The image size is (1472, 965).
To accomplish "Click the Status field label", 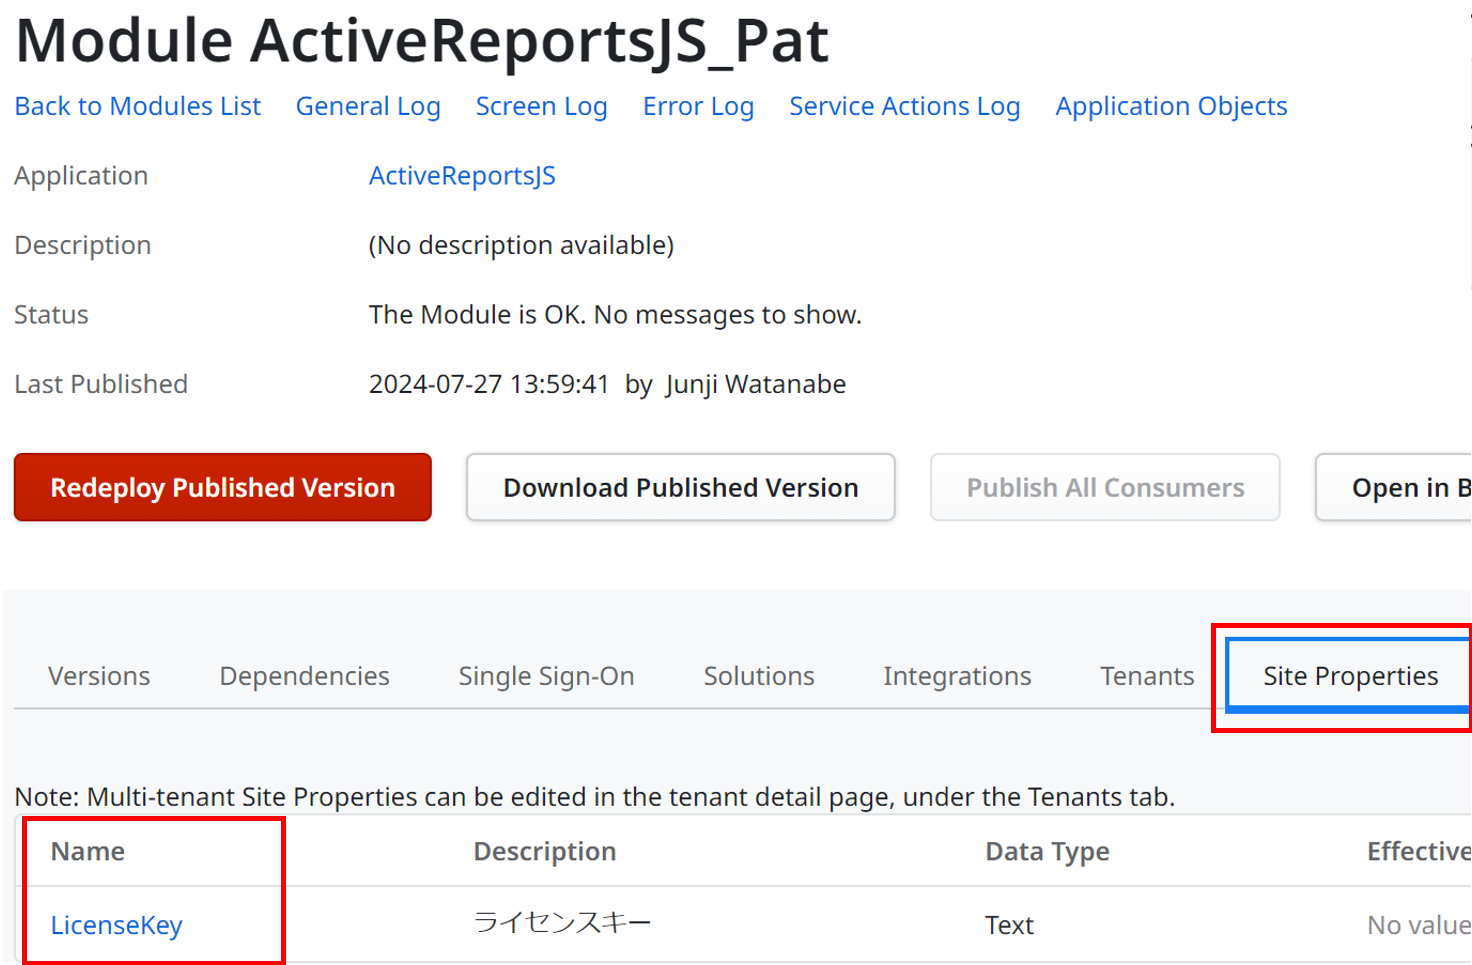I will [51, 315].
